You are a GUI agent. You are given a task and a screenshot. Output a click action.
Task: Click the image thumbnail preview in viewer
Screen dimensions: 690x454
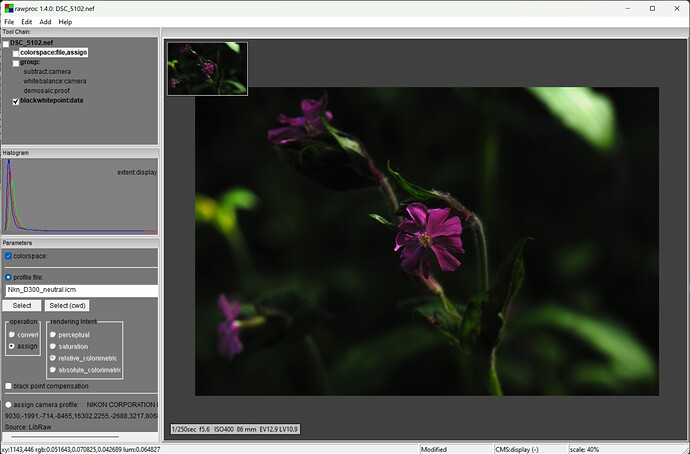[x=207, y=69]
